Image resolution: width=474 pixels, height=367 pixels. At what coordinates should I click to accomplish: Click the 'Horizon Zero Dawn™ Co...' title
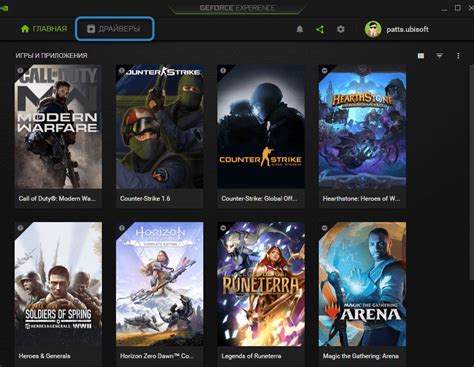(x=157, y=356)
